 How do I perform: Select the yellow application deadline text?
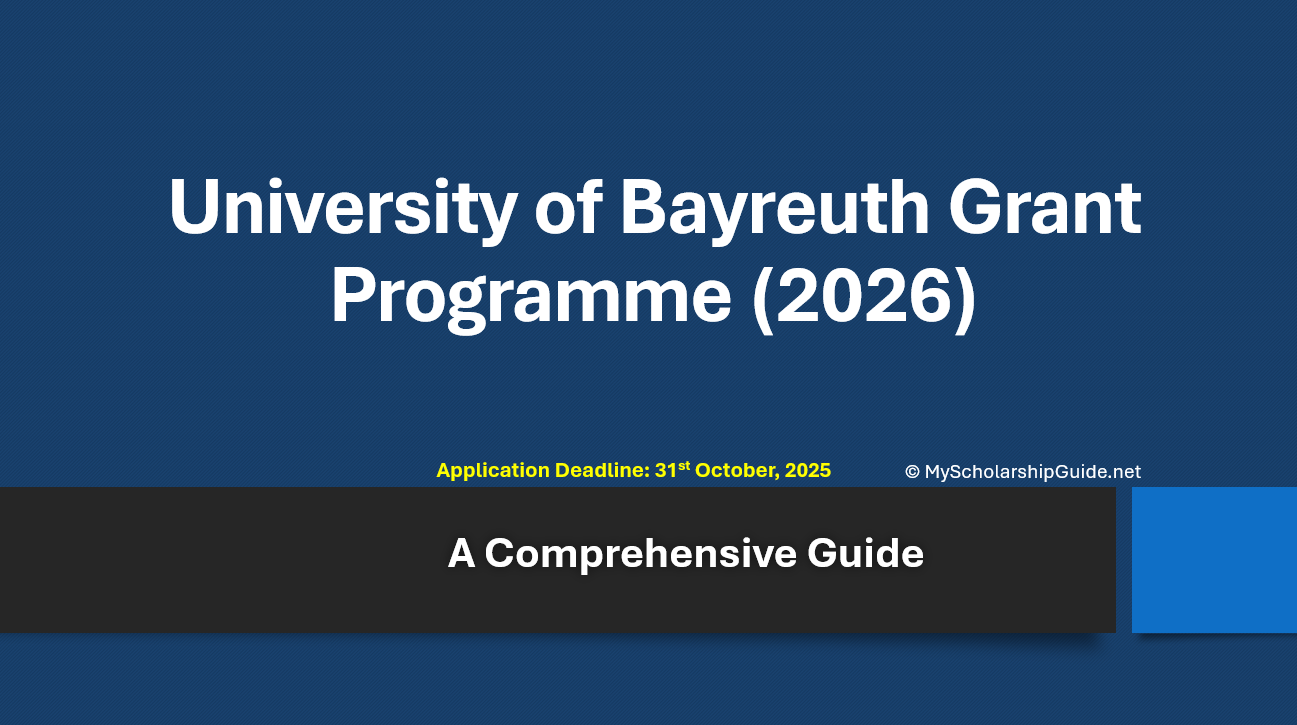click(x=633, y=470)
